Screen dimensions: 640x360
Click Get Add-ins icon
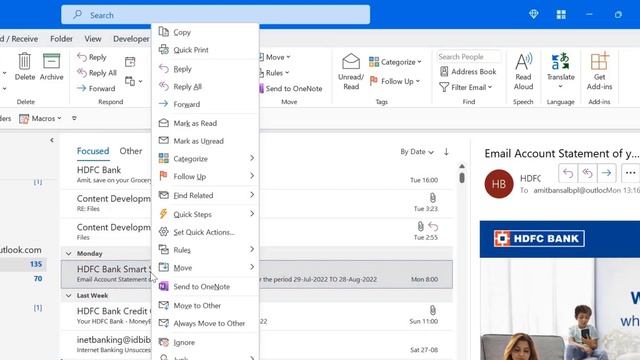point(599,61)
